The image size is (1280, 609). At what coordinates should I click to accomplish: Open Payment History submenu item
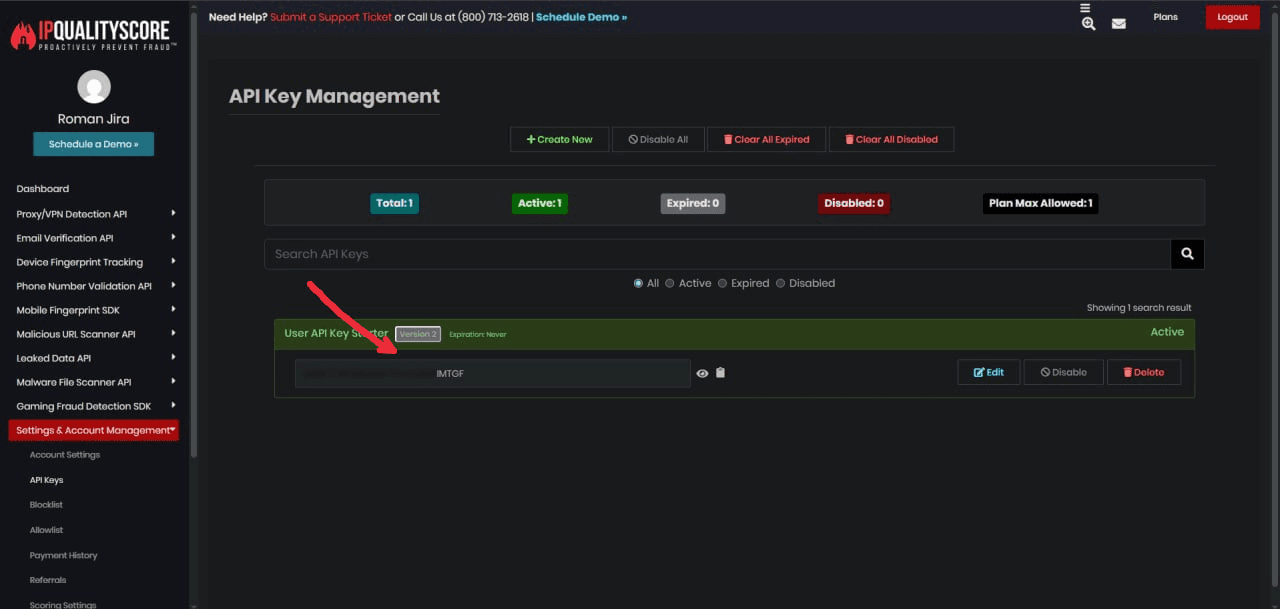(x=64, y=555)
